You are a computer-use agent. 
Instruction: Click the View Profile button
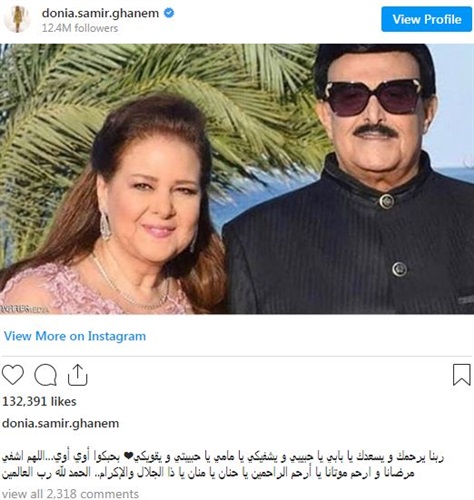(427, 19)
